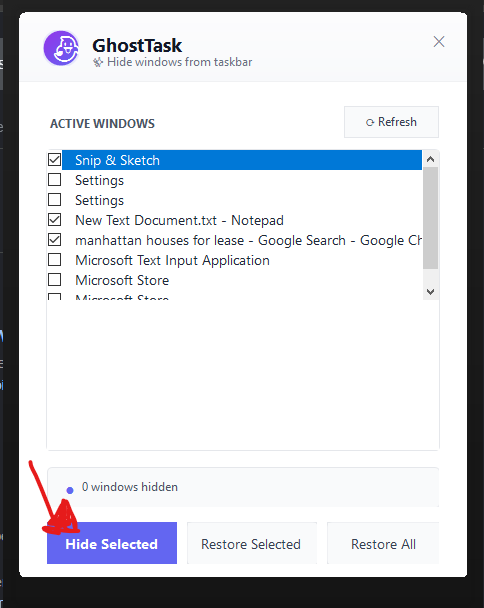Screen dimensions: 484x608
Task: Click the window list scrollbar thumb
Action: [430, 218]
